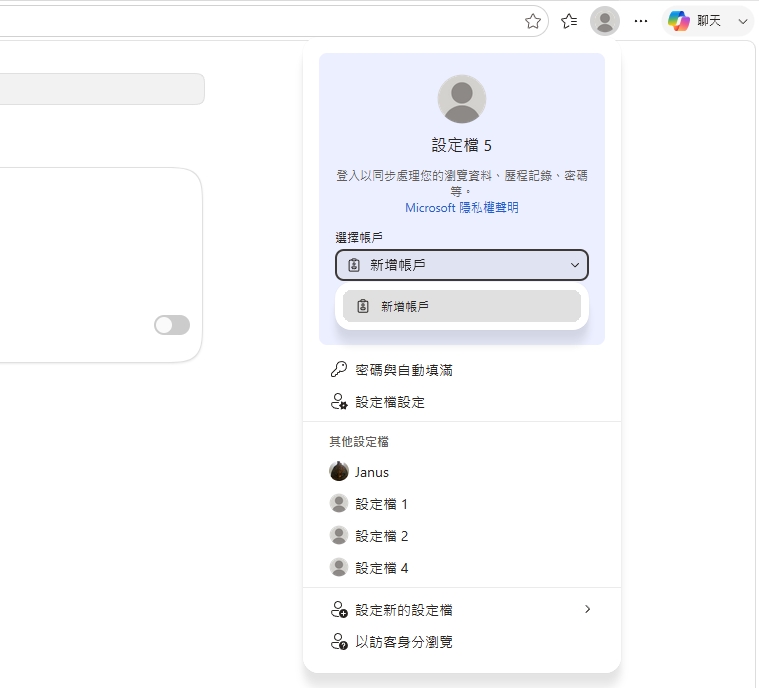The image size is (759, 688).
Task: Open Microsoft 隱私權聲明 link
Action: click(x=461, y=208)
